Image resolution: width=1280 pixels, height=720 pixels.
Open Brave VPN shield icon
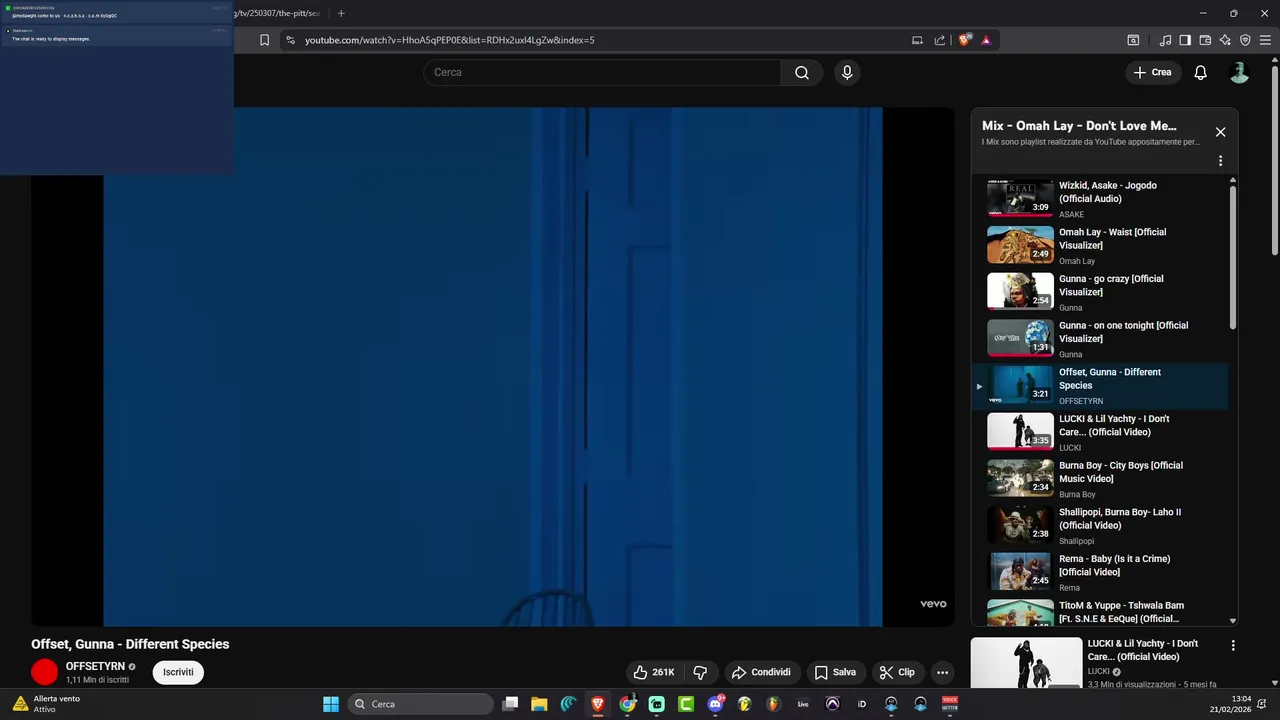1245,40
